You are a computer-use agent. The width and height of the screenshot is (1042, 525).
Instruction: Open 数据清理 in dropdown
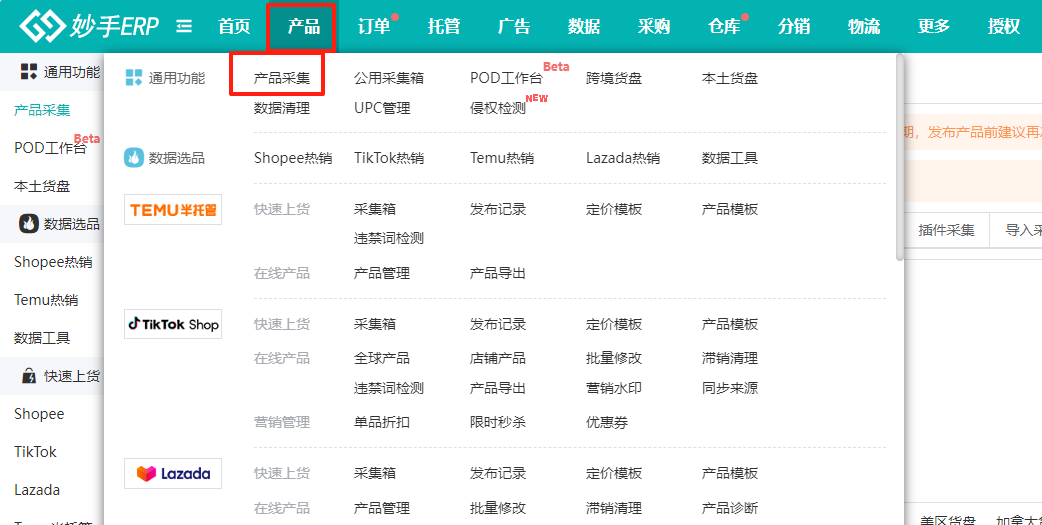[282, 108]
